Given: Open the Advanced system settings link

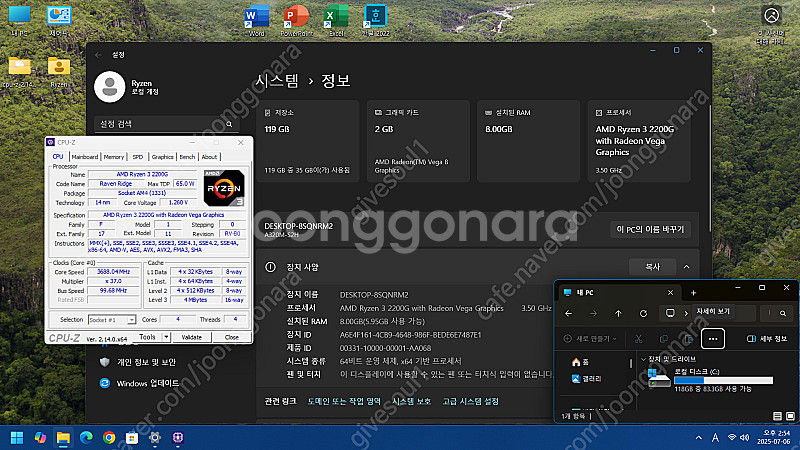Looking at the screenshot, I should click(470, 402).
